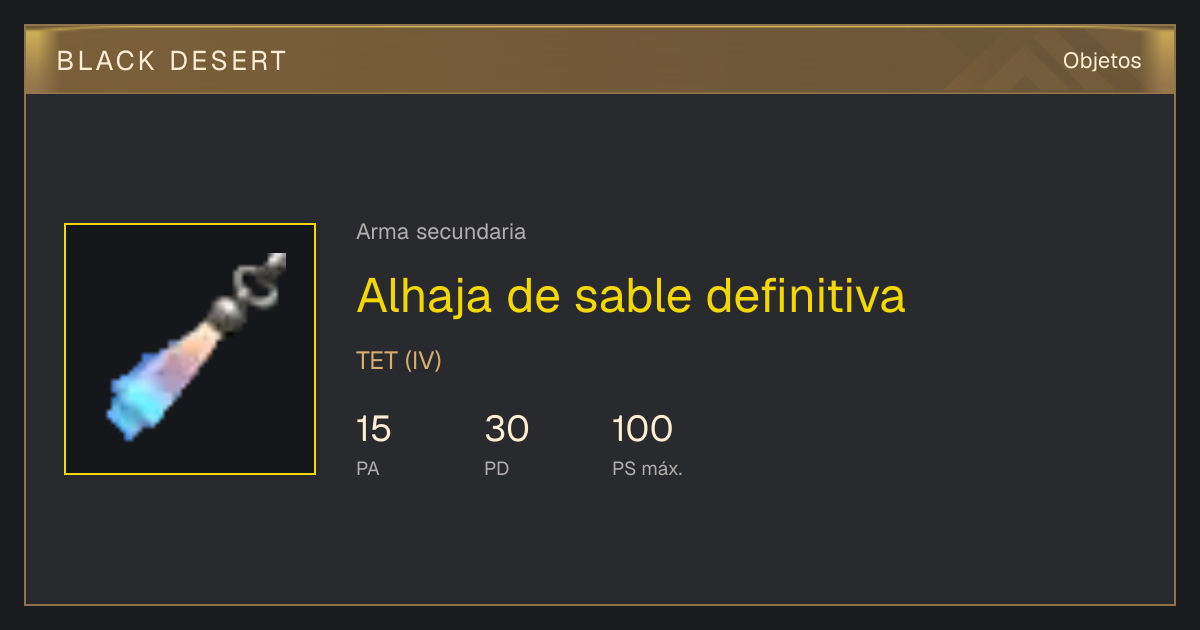Click the PD stat label
This screenshot has width=1200, height=630.
(x=496, y=468)
